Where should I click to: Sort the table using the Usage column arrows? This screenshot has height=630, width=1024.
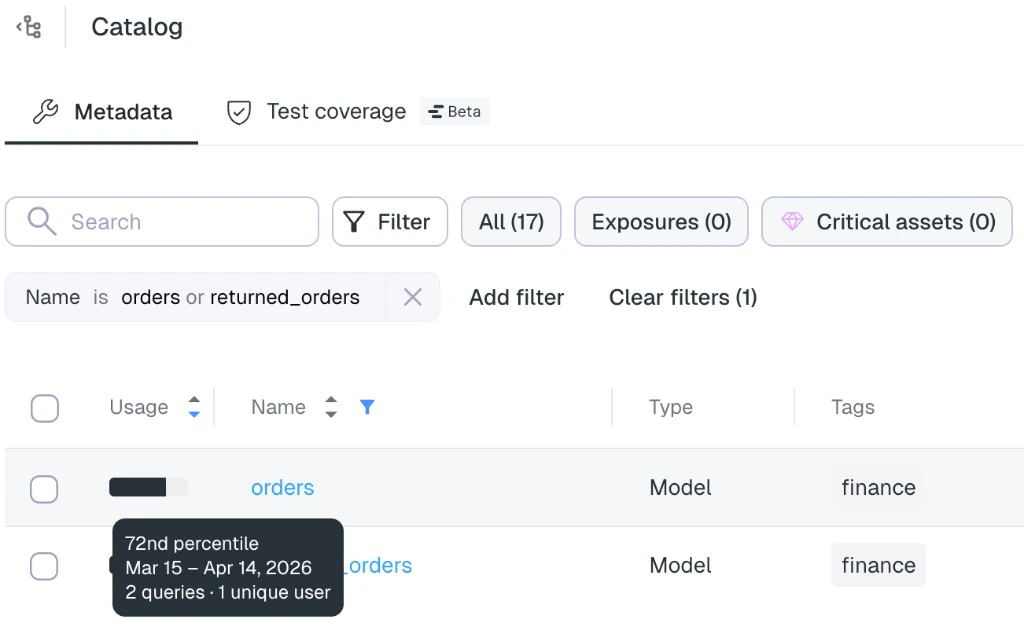coord(194,407)
